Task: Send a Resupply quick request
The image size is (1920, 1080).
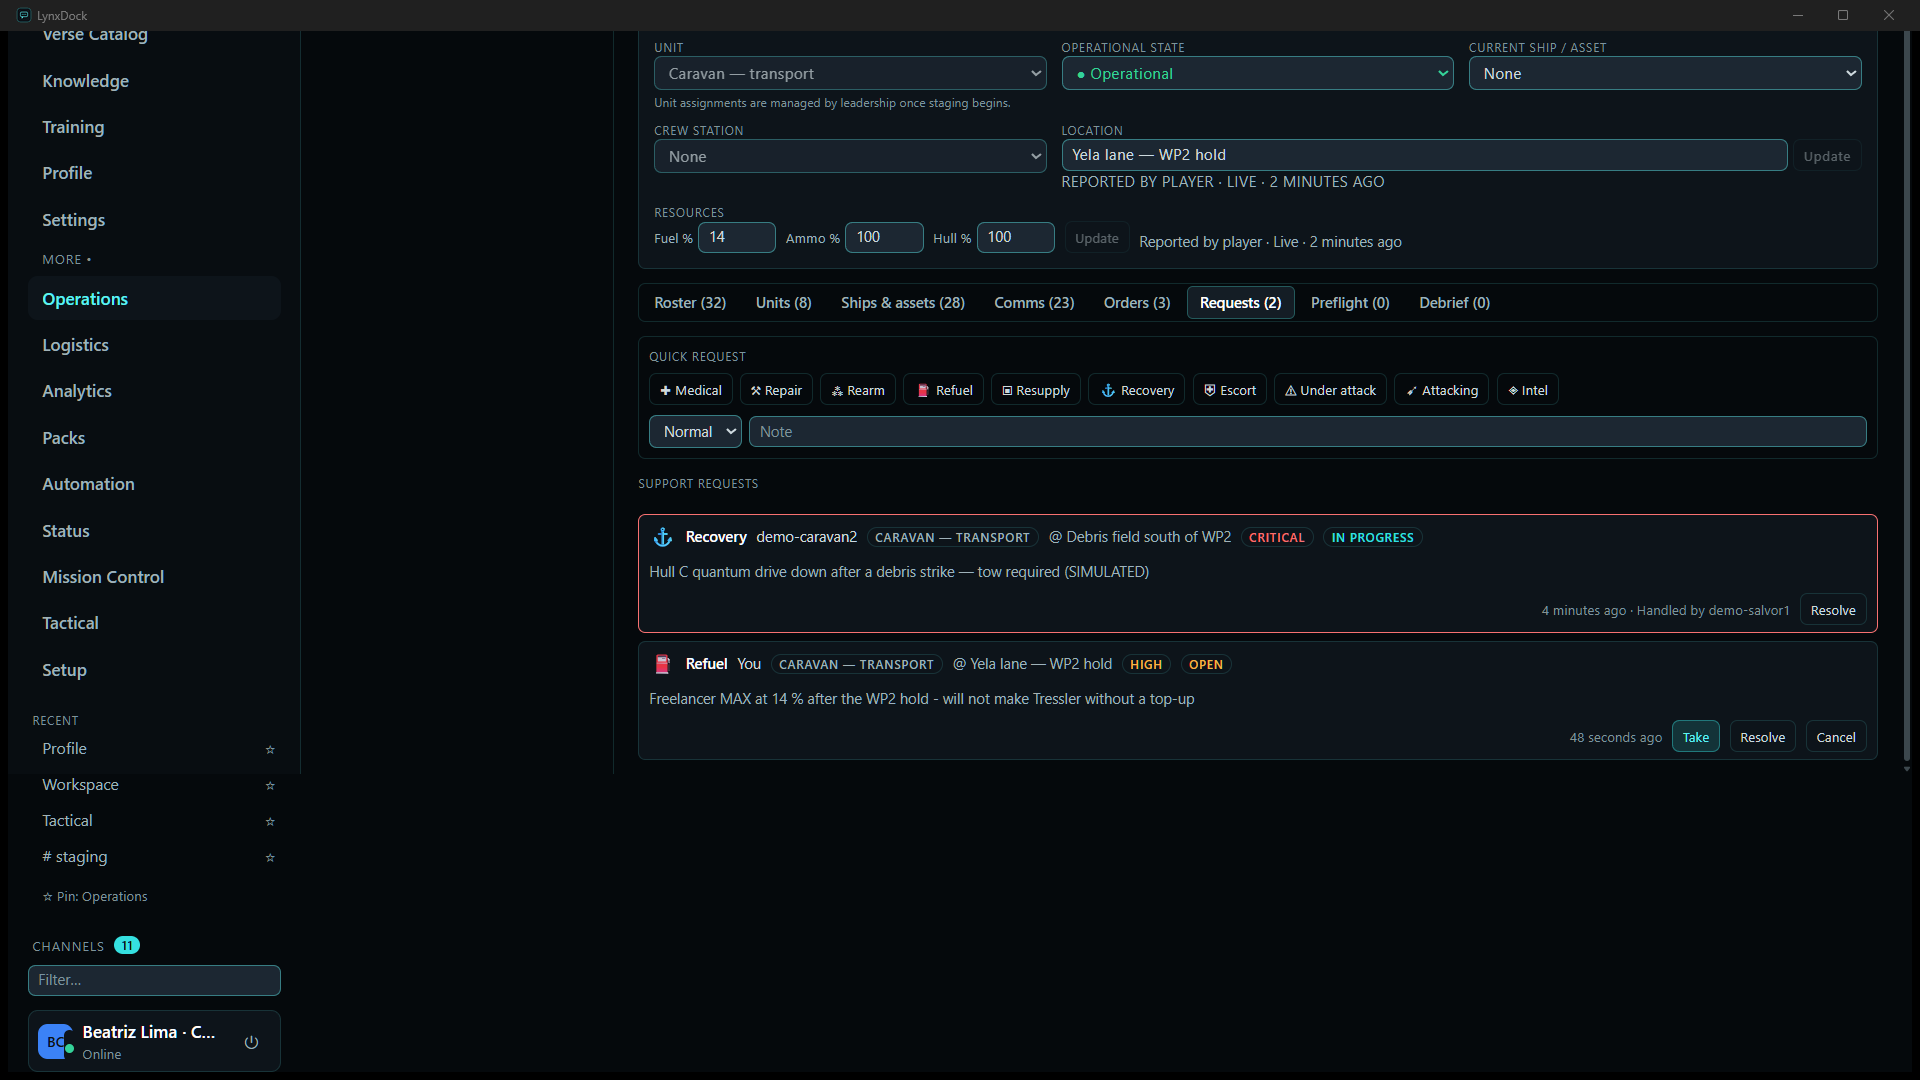Action: (x=1035, y=390)
